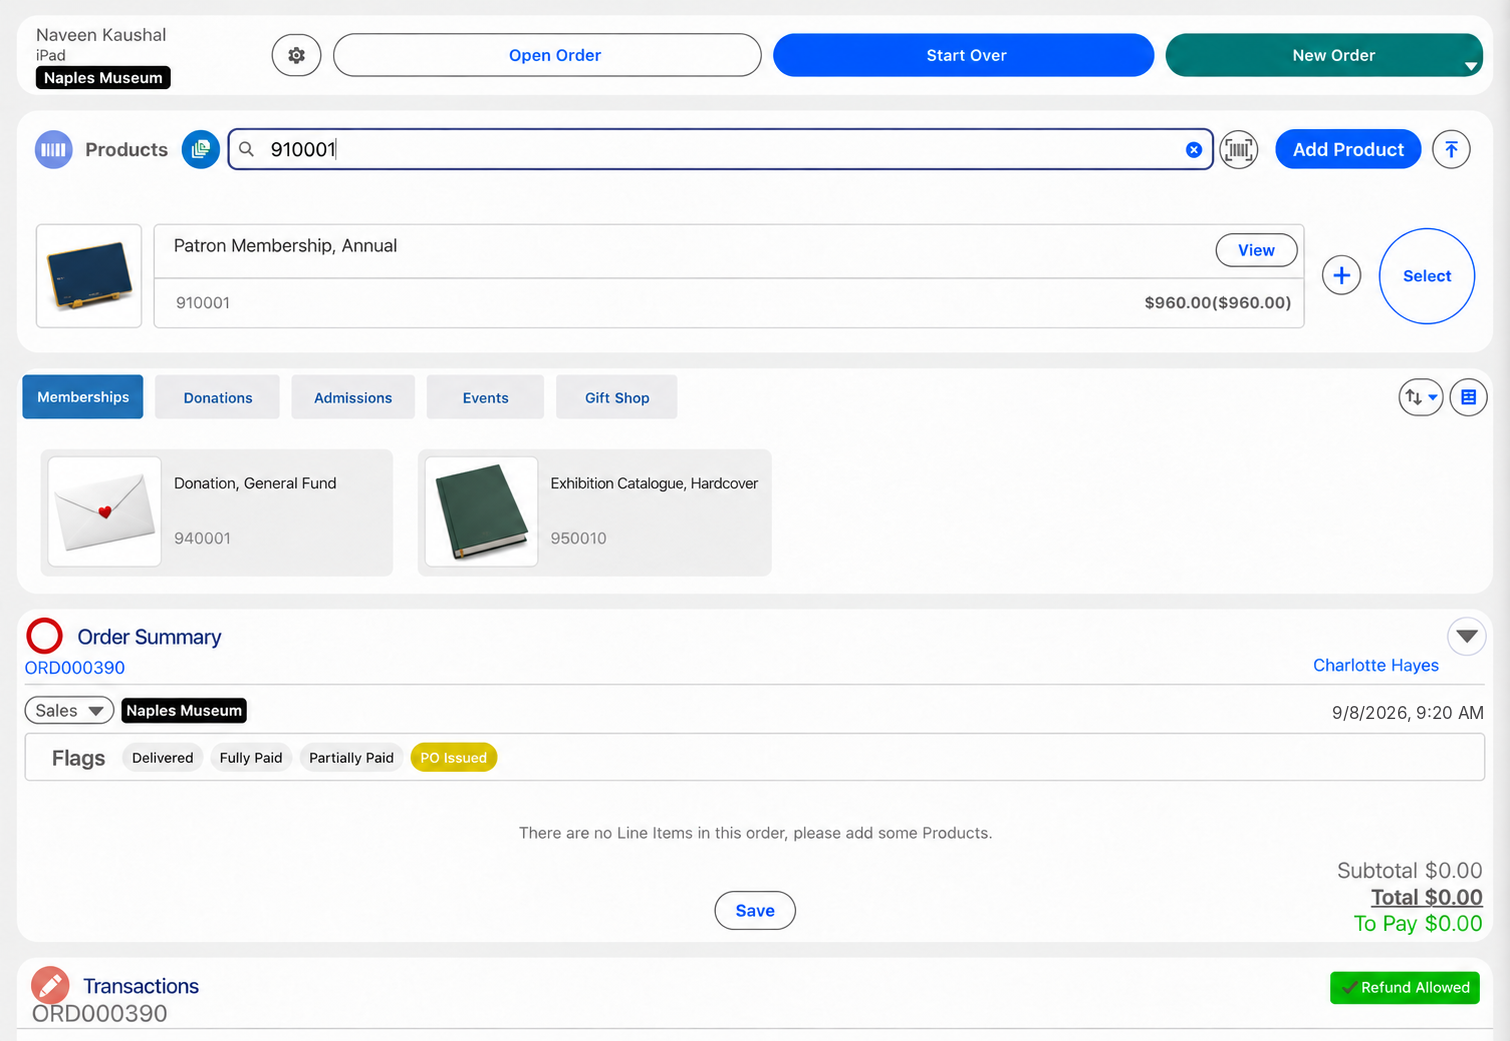Click the Patron Membership card thumbnail
1510x1041 pixels.
click(x=89, y=276)
